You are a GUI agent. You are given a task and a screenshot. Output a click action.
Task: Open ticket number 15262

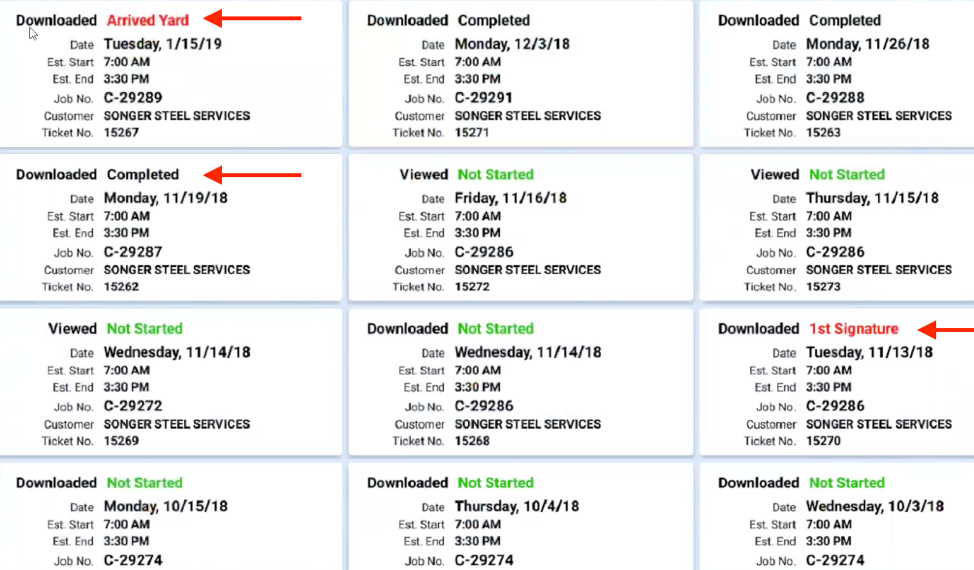tap(121, 287)
